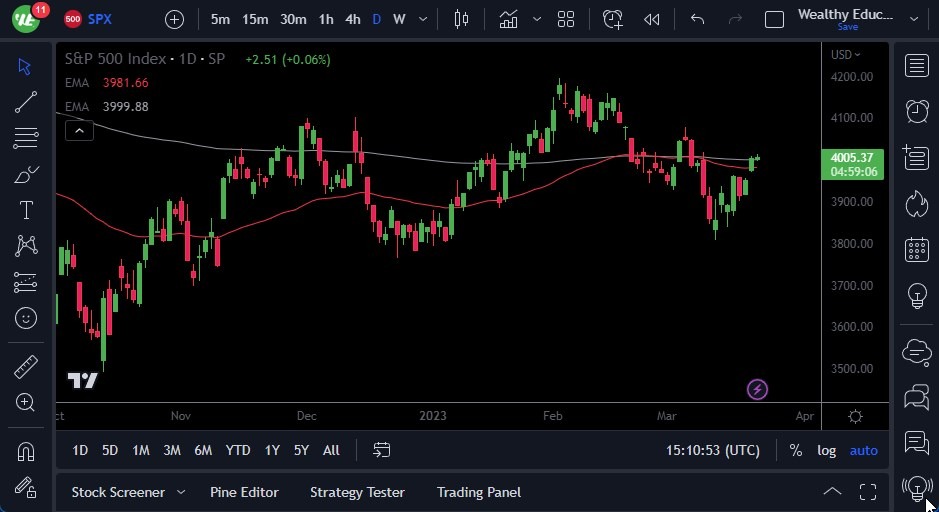
Task: Expand the time interval dropdown chevron
Action: pos(423,19)
